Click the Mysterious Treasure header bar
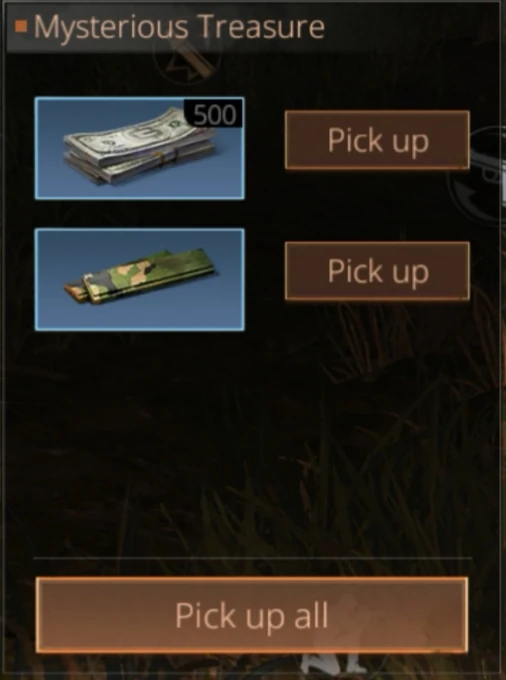This screenshot has height=680, width=506. tap(253, 27)
